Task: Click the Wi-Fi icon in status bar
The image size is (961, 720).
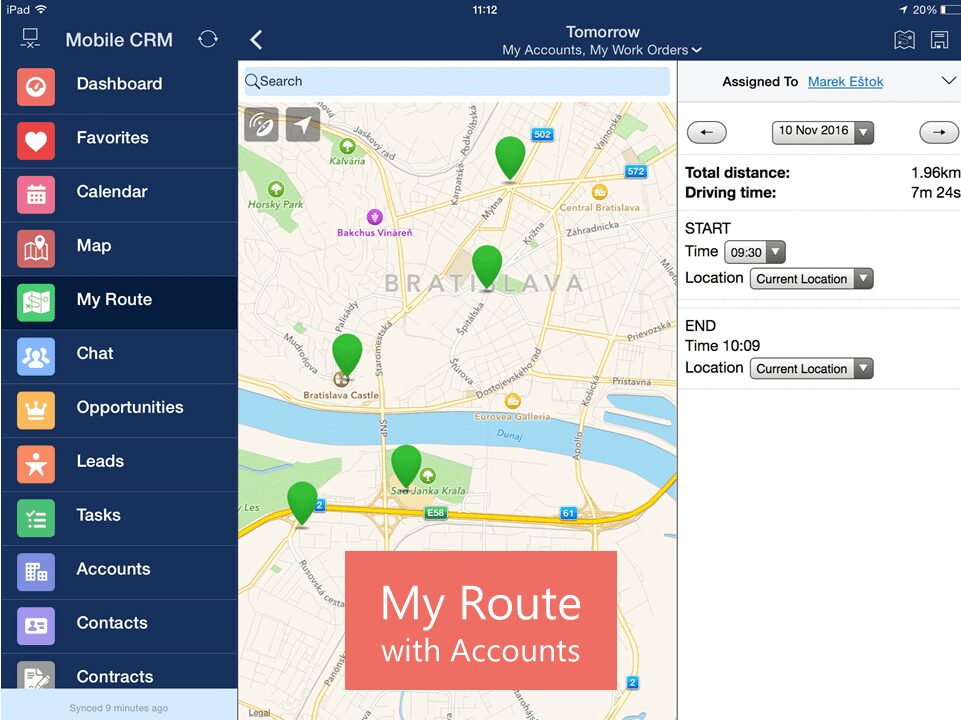Action: pyautogui.click(x=41, y=9)
